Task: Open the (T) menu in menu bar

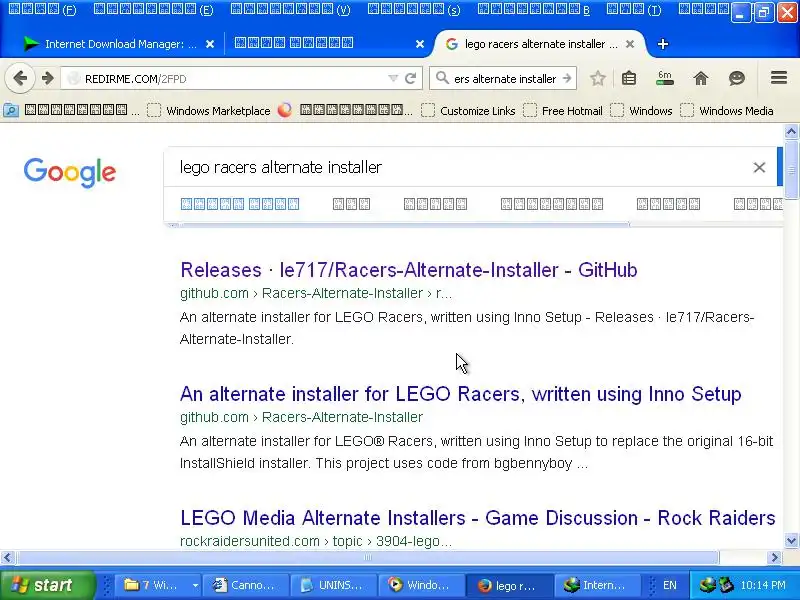Action: tap(634, 10)
